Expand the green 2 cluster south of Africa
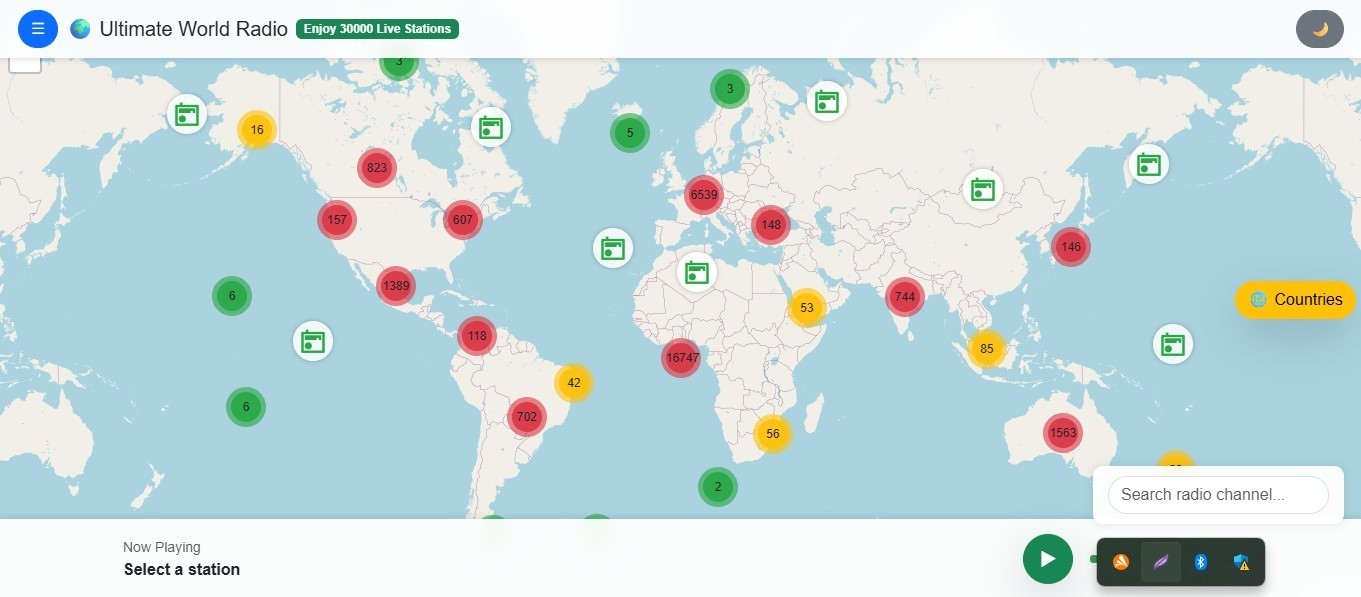 (718, 487)
